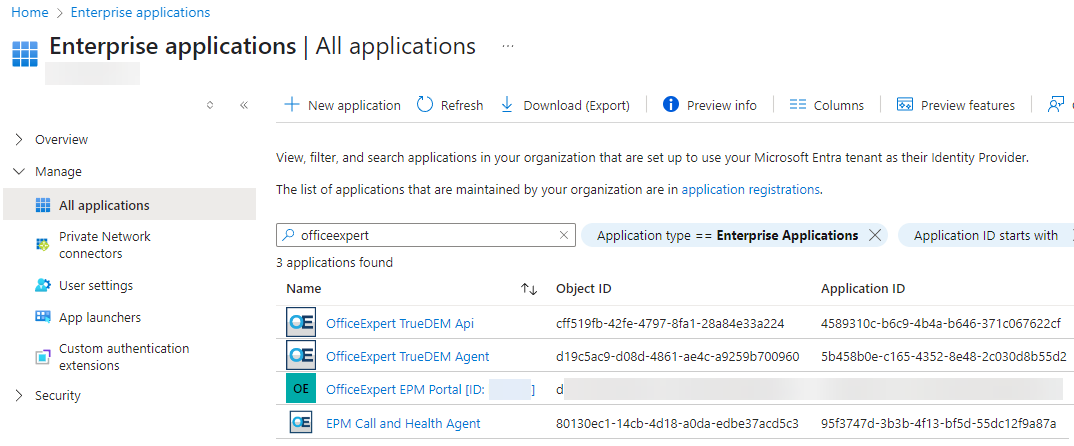
Task: Refresh the applications list
Action: (450, 105)
